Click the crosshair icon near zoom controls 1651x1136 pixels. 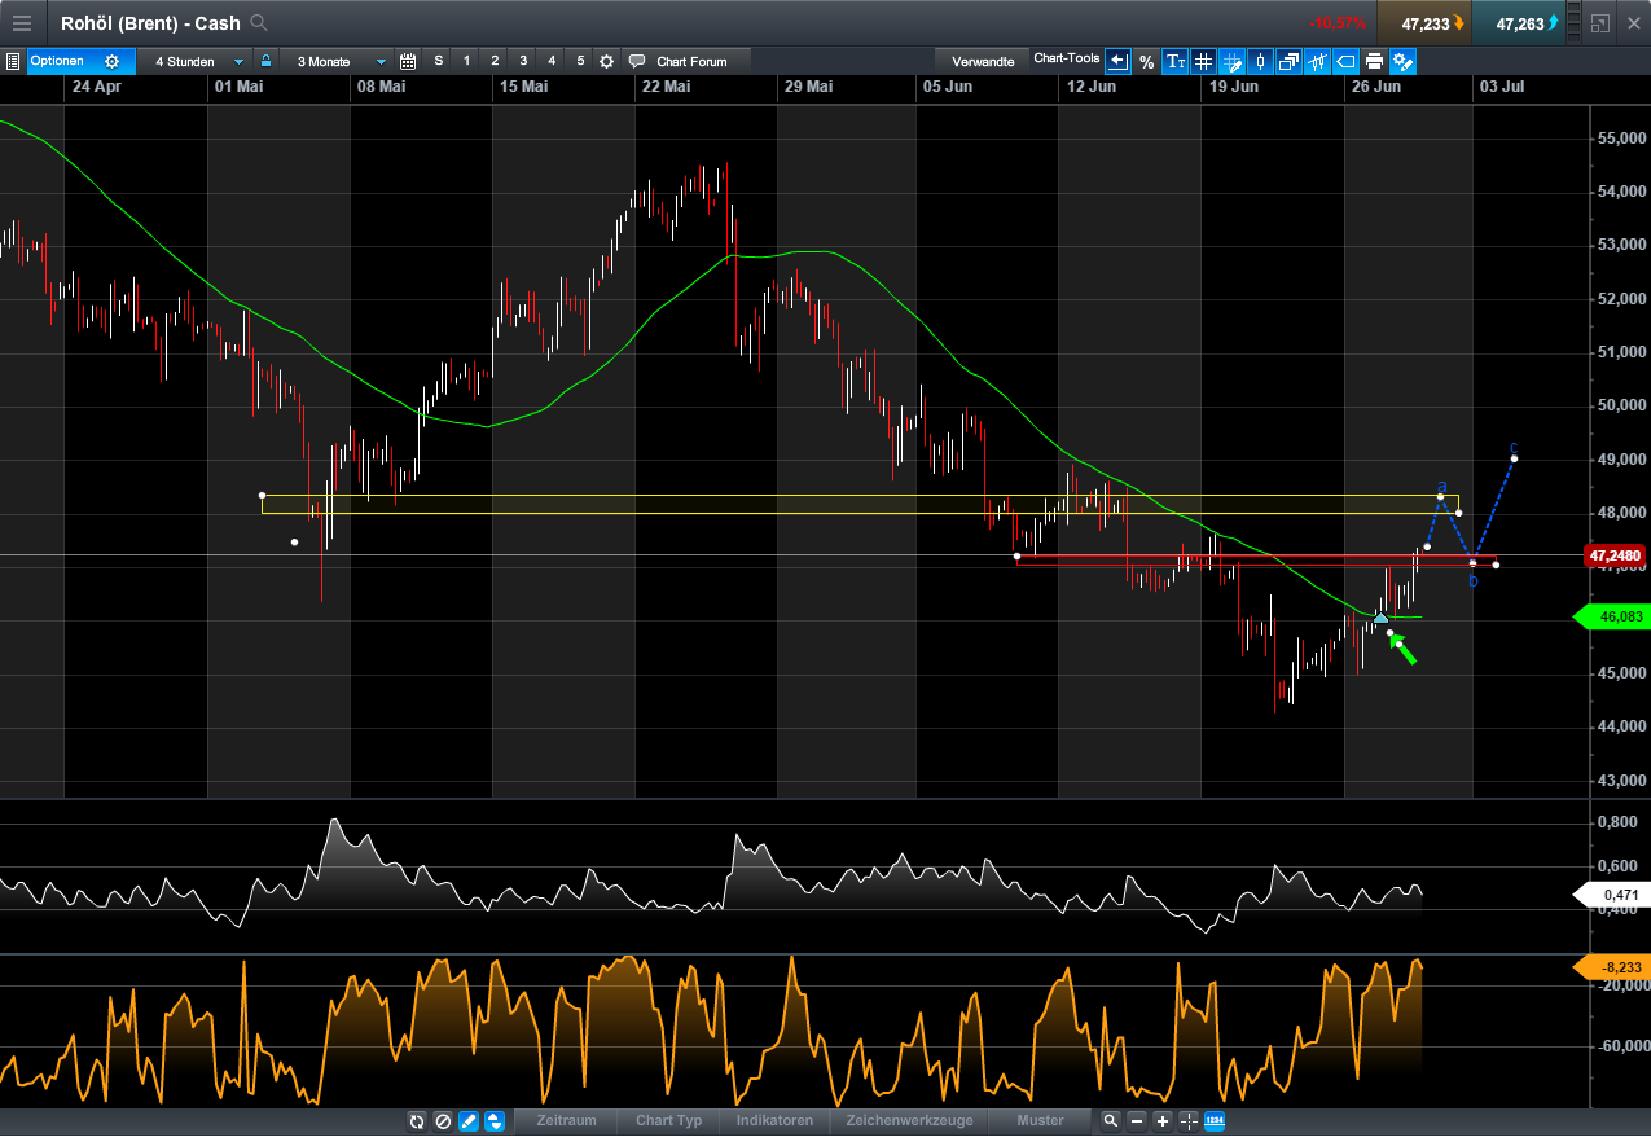(1188, 1121)
